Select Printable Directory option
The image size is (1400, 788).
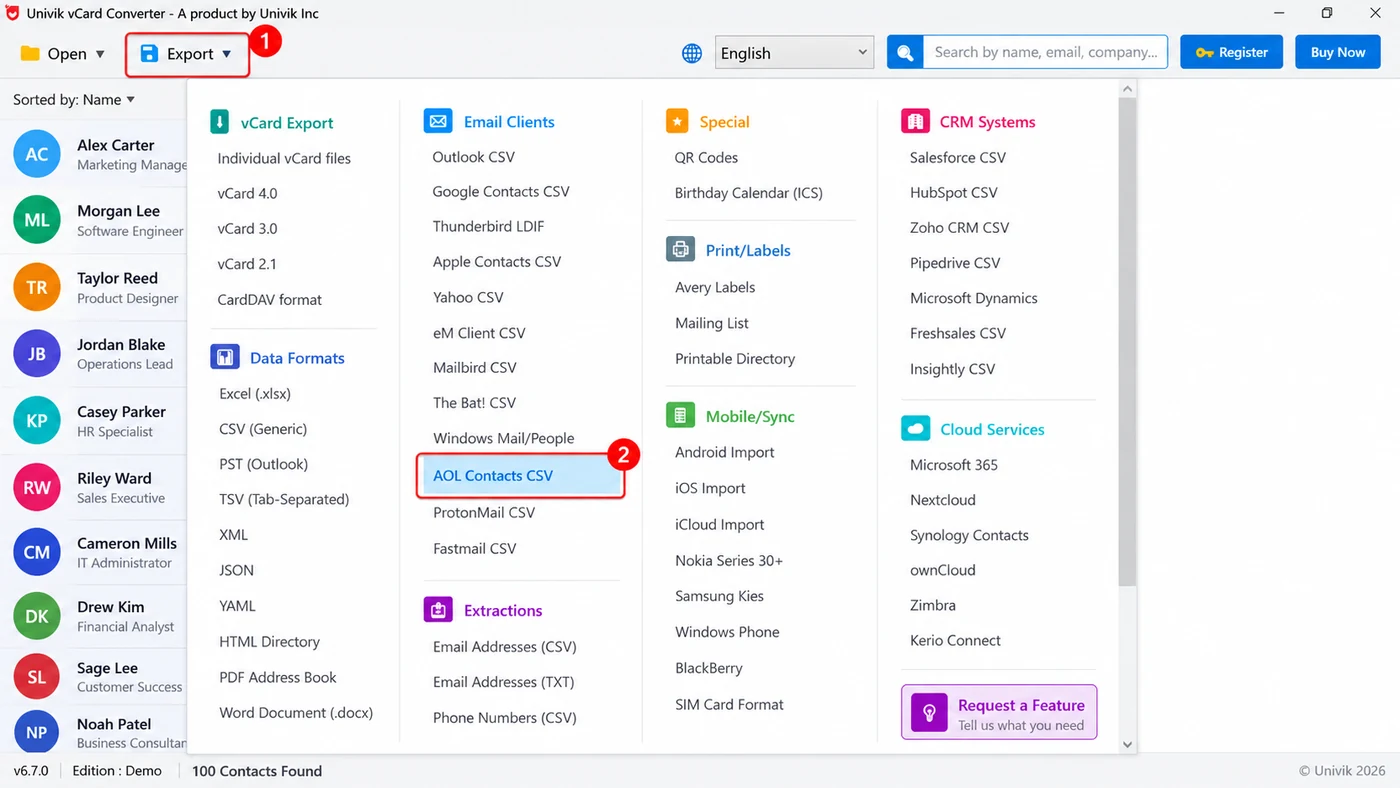735,358
